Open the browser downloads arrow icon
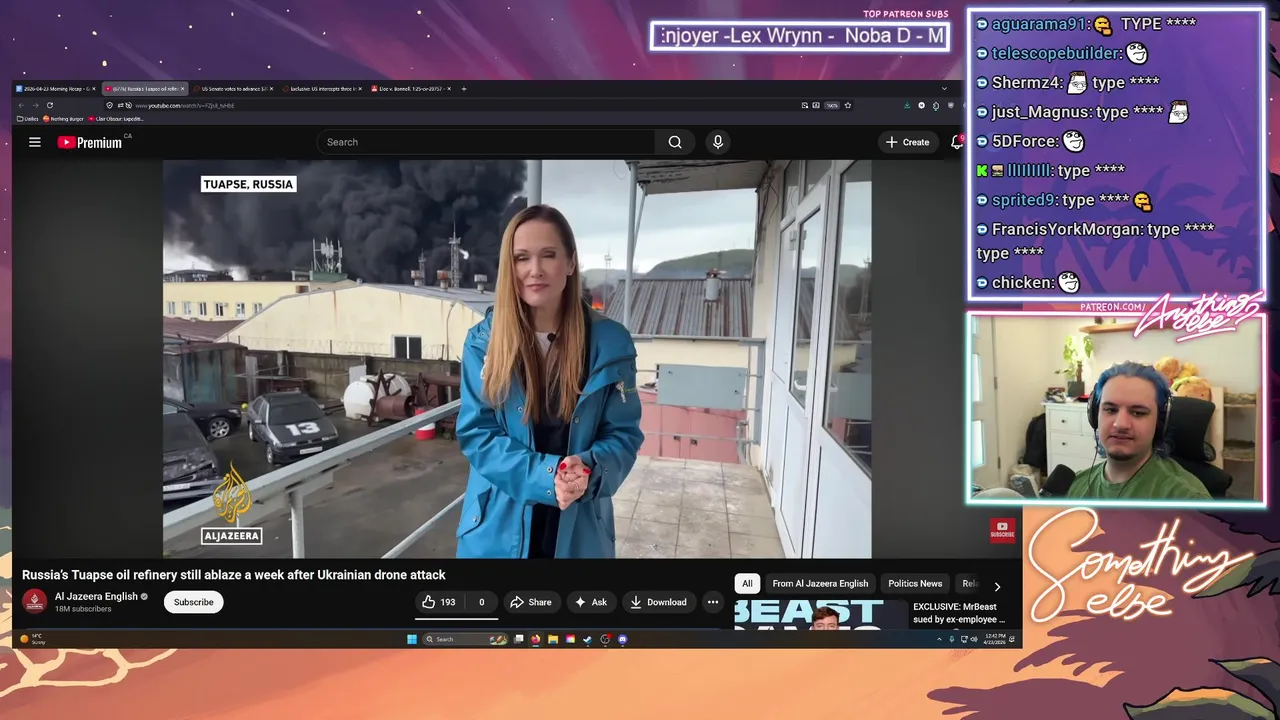 coord(907,105)
